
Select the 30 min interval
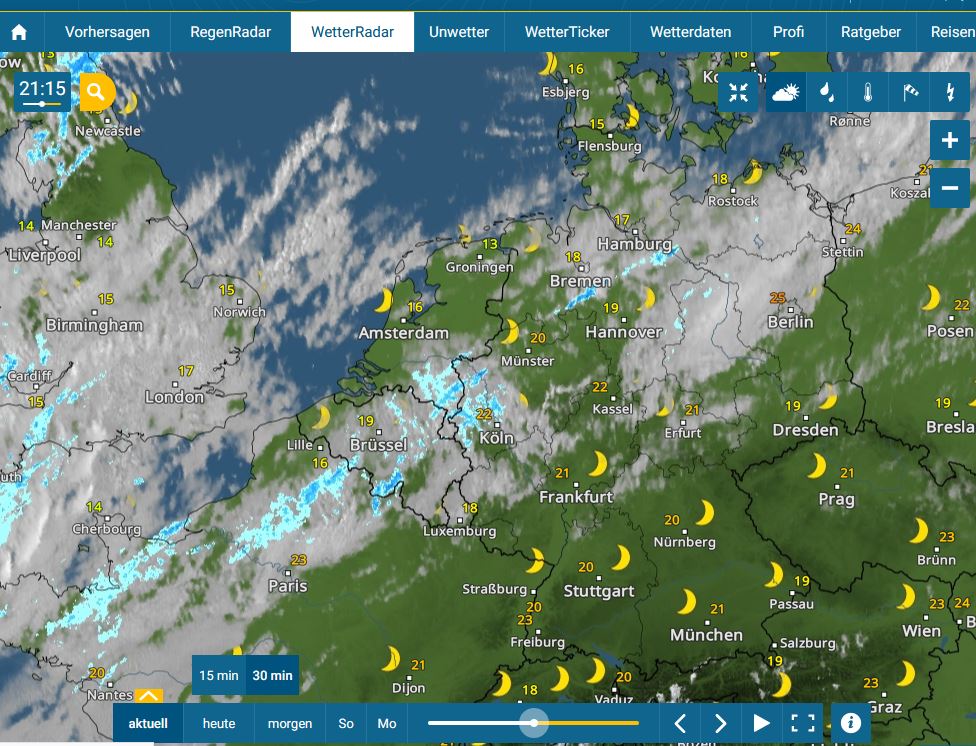click(273, 675)
